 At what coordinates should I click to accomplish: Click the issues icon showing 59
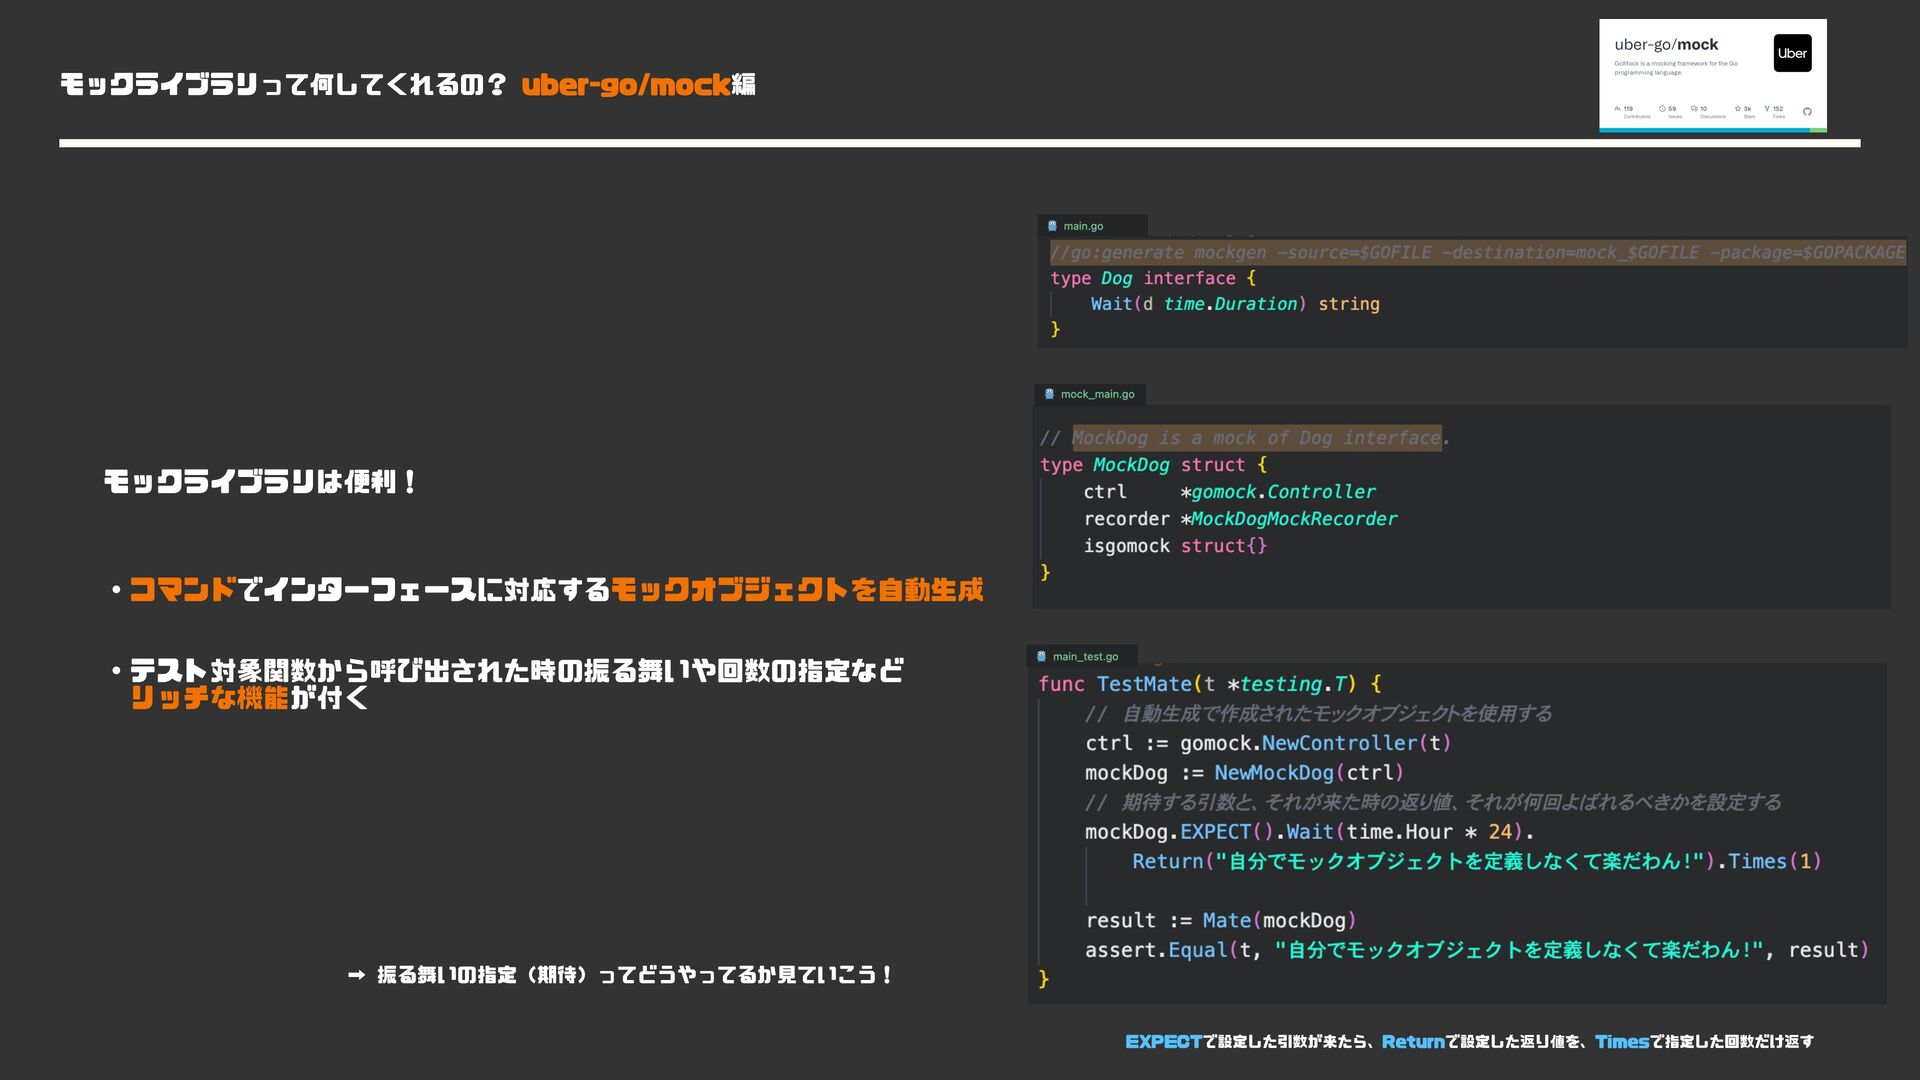click(1662, 108)
